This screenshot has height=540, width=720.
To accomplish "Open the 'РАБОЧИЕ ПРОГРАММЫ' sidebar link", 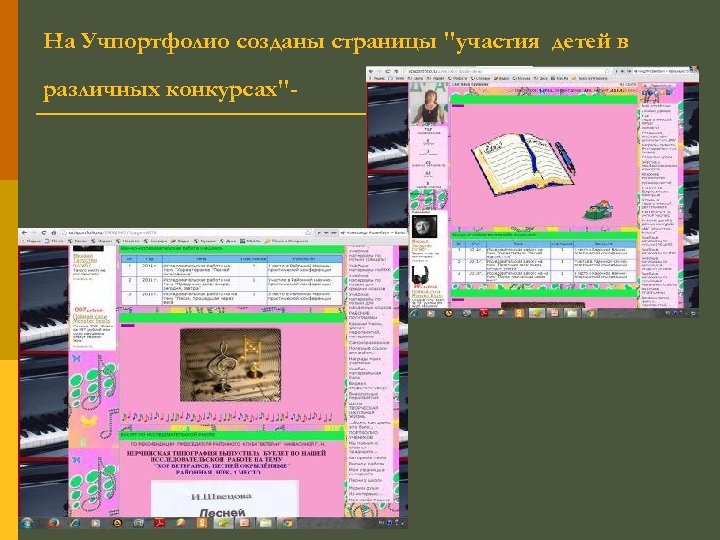I will tap(363, 315).
